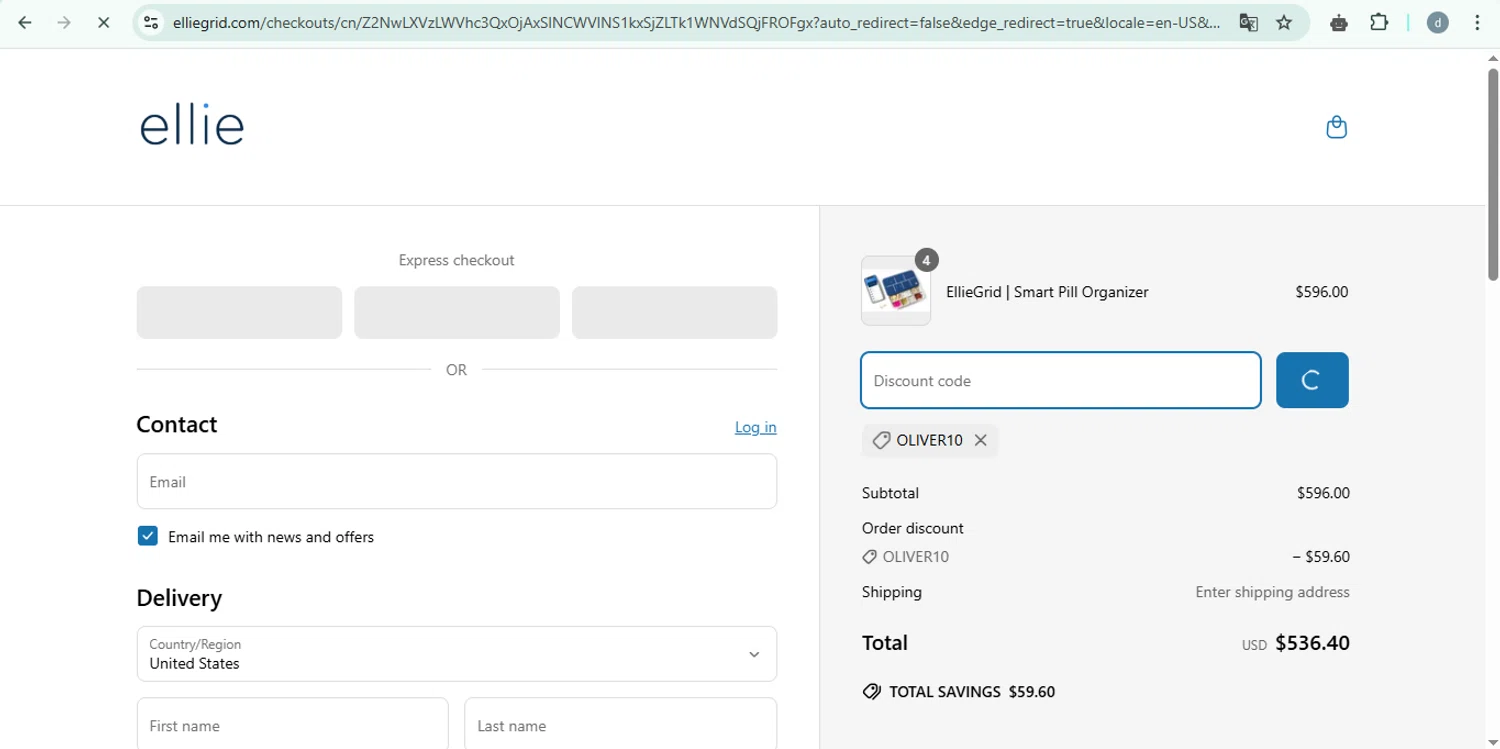Open the shopping bag cart icon
1500x749 pixels.
click(1336, 127)
